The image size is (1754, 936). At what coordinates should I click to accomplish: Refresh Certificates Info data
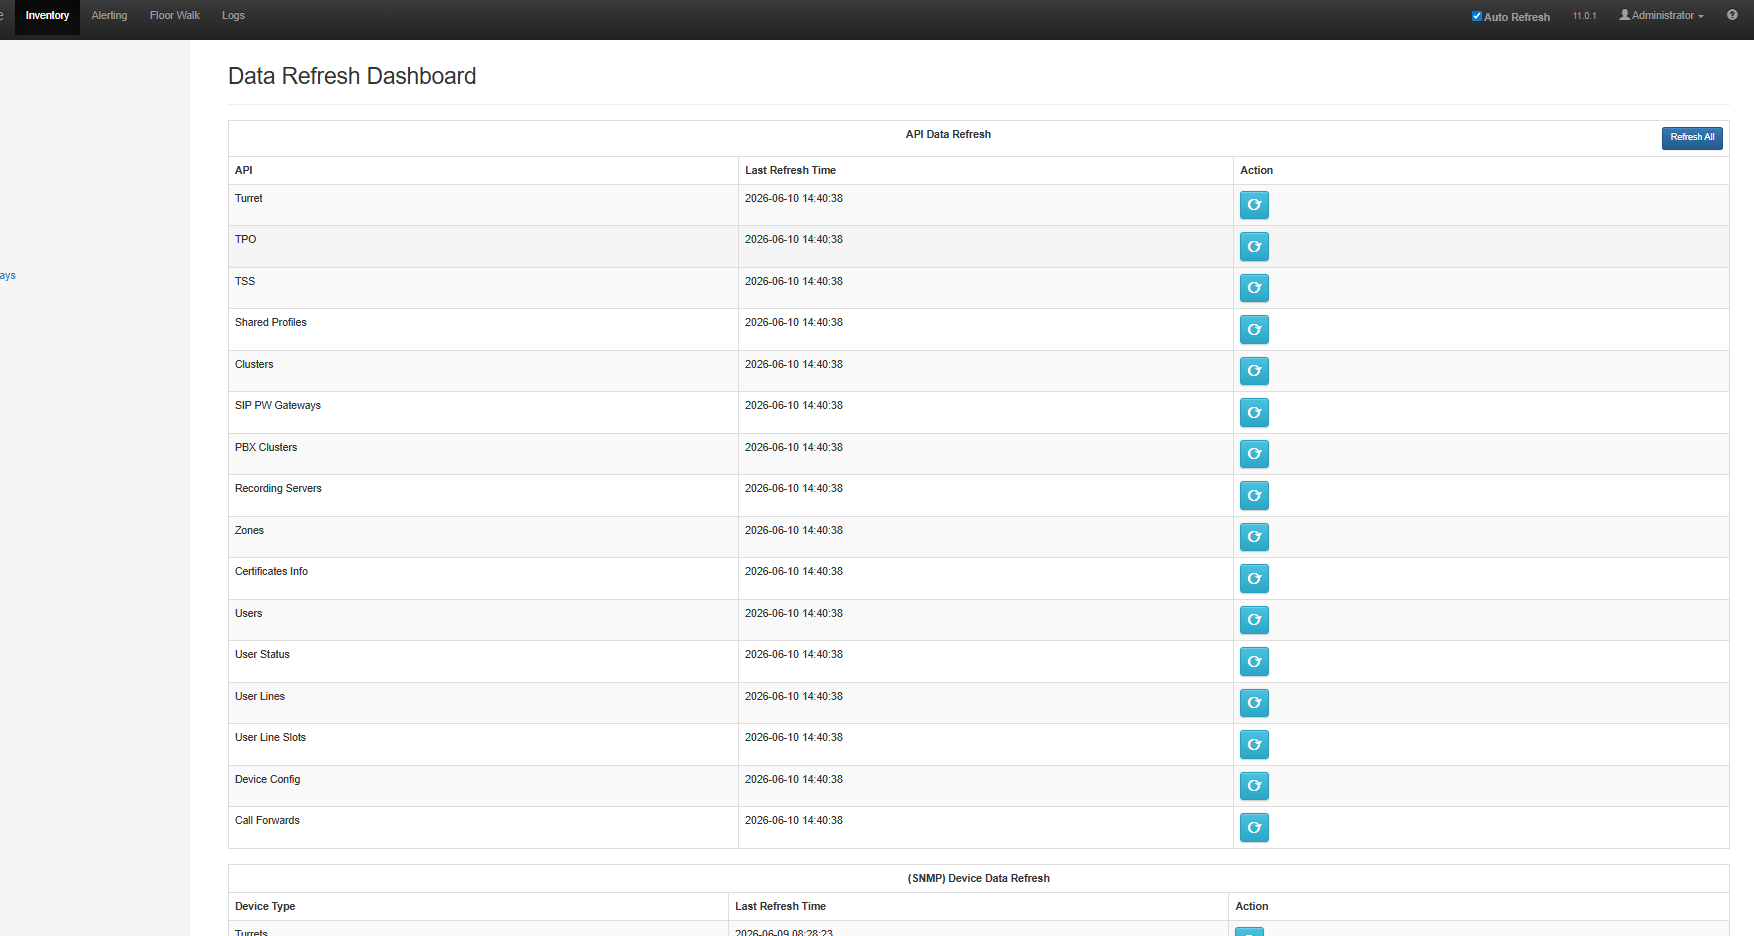[1254, 579]
